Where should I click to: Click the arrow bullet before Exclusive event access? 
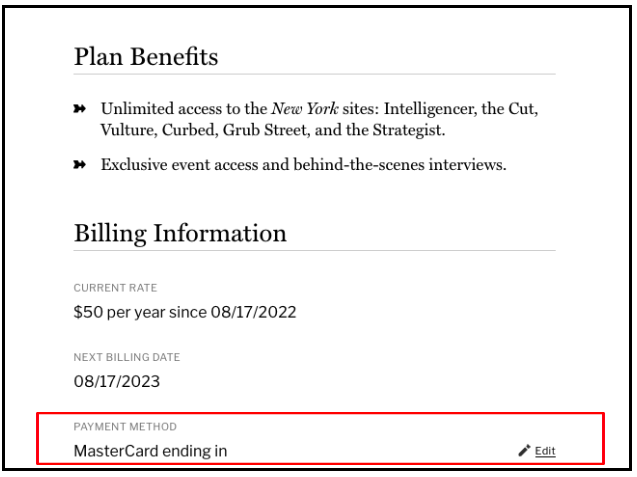click(x=80, y=165)
